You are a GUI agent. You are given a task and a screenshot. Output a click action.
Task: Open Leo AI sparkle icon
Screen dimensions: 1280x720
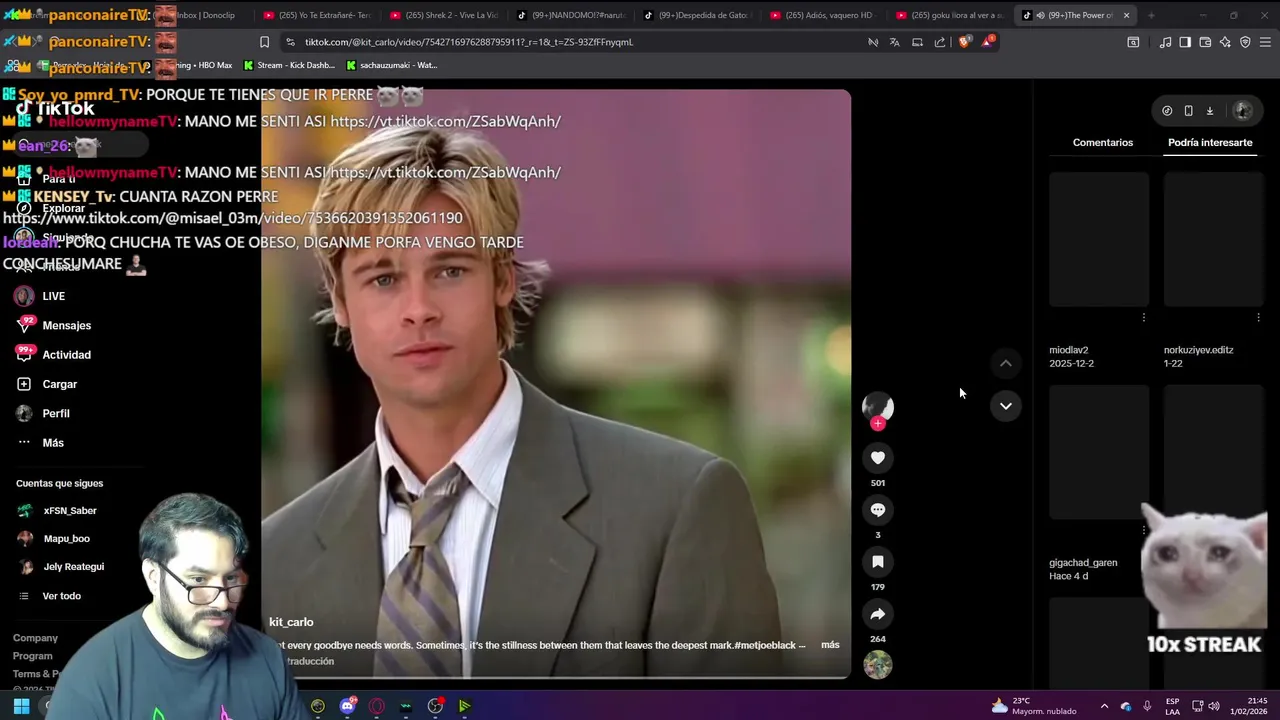(x=1225, y=42)
